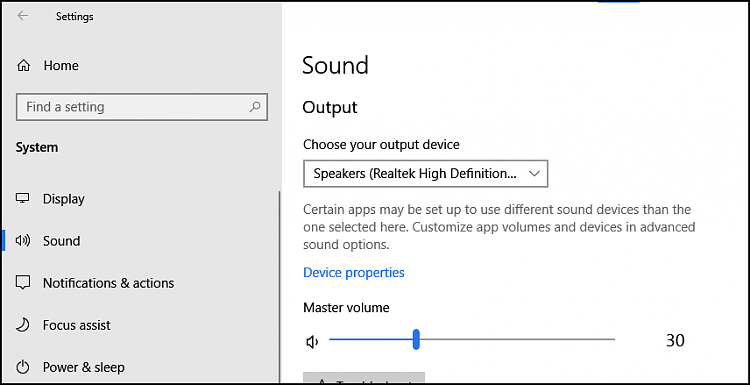Open Display settings
750x385 pixels.
64,198
